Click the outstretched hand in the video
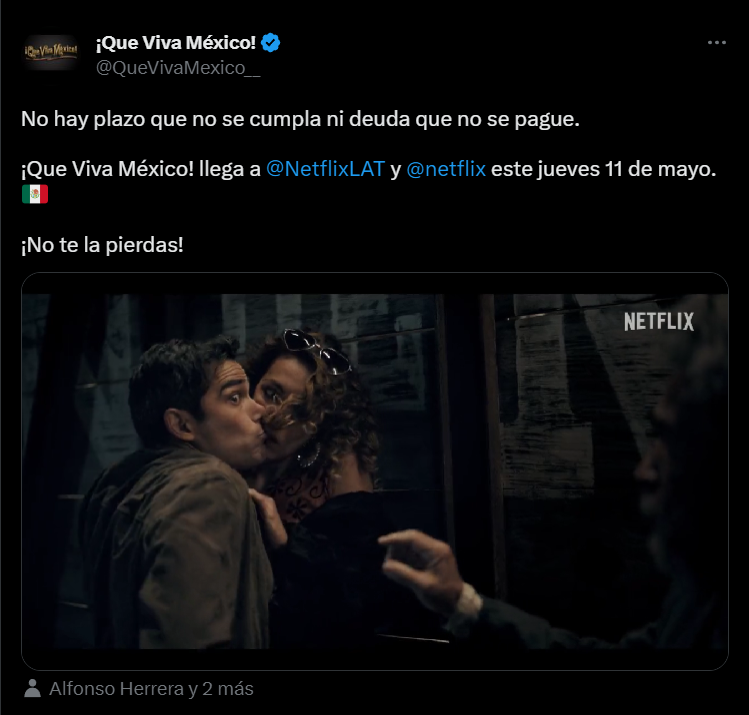749x715 pixels. 419,568
